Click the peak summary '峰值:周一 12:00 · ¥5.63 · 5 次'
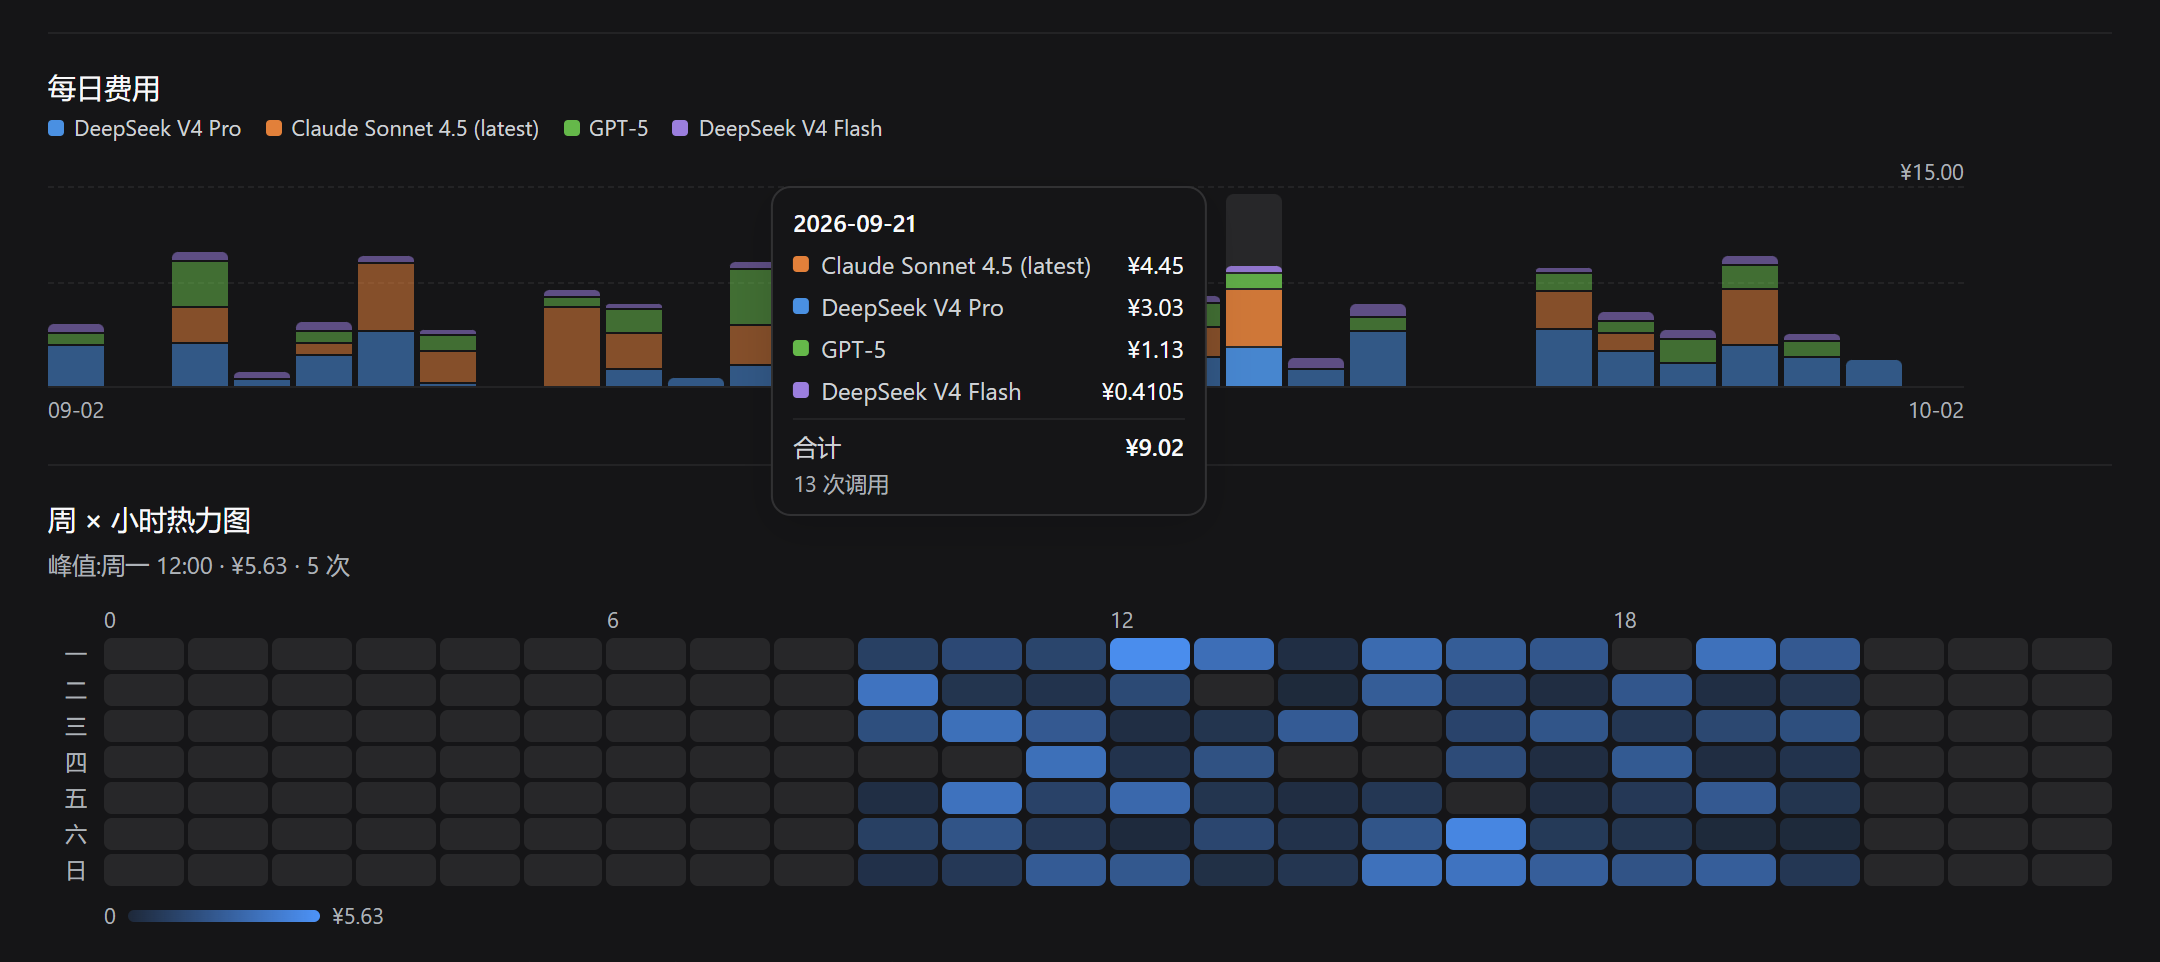Image resolution: width=2160 pixels, height=962 pixels. (x=199, y=566)
